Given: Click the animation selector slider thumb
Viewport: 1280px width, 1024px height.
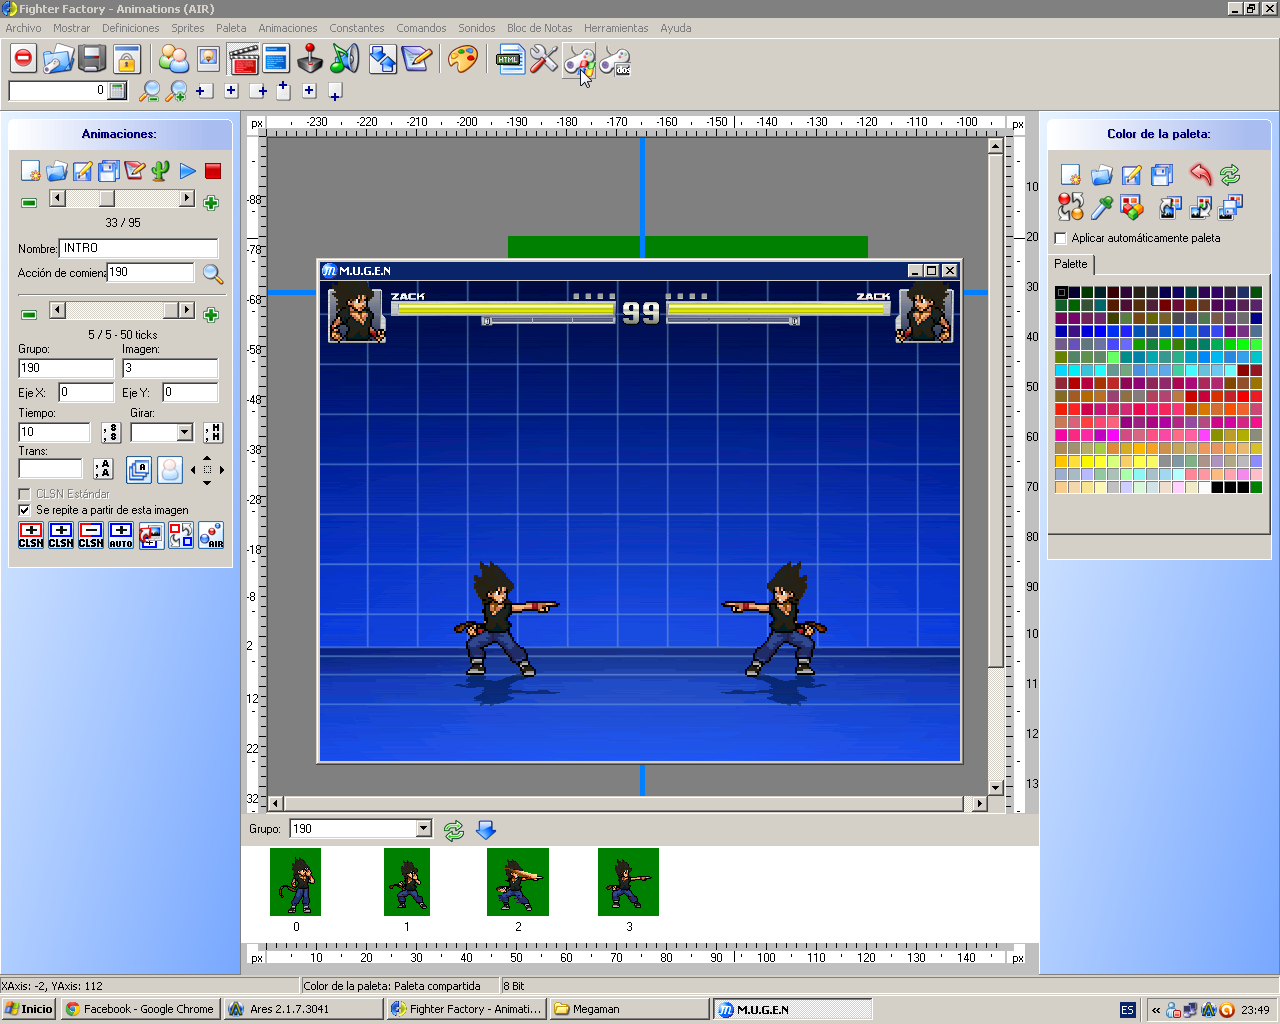Looking at the screenshot, I should click(106, 198).
